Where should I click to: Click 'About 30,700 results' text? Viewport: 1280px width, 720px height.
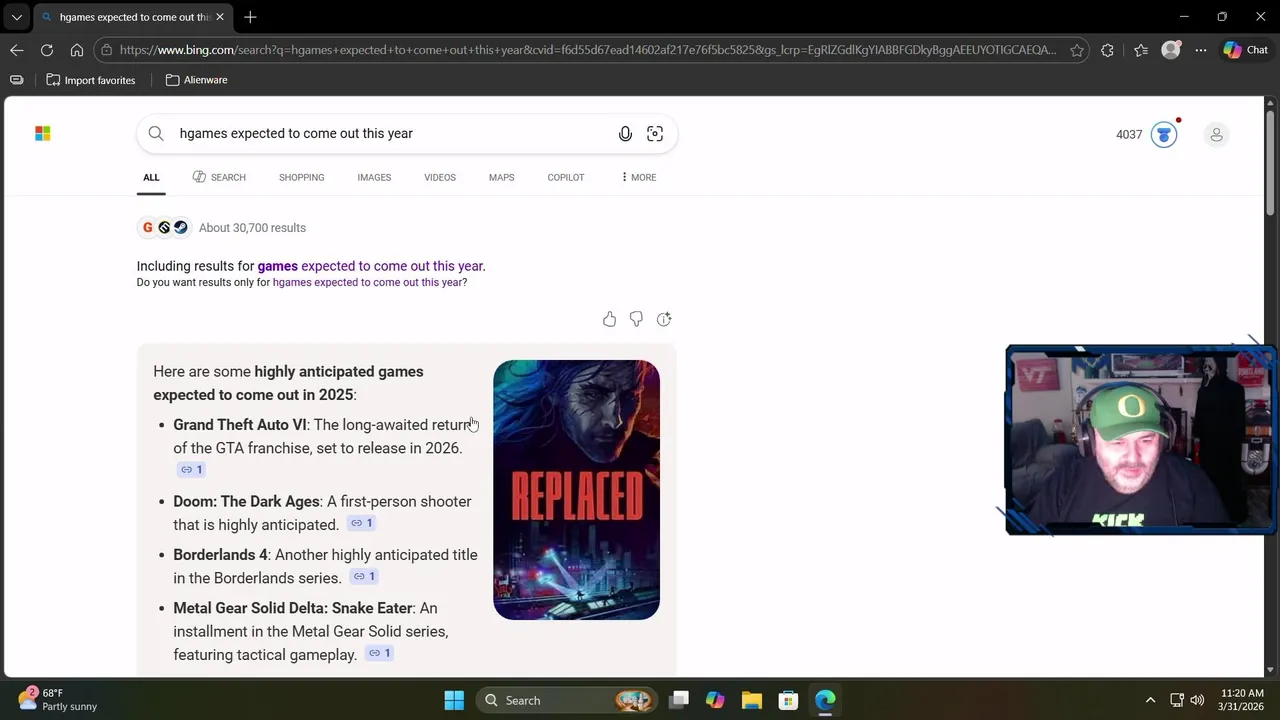[252, 228]
